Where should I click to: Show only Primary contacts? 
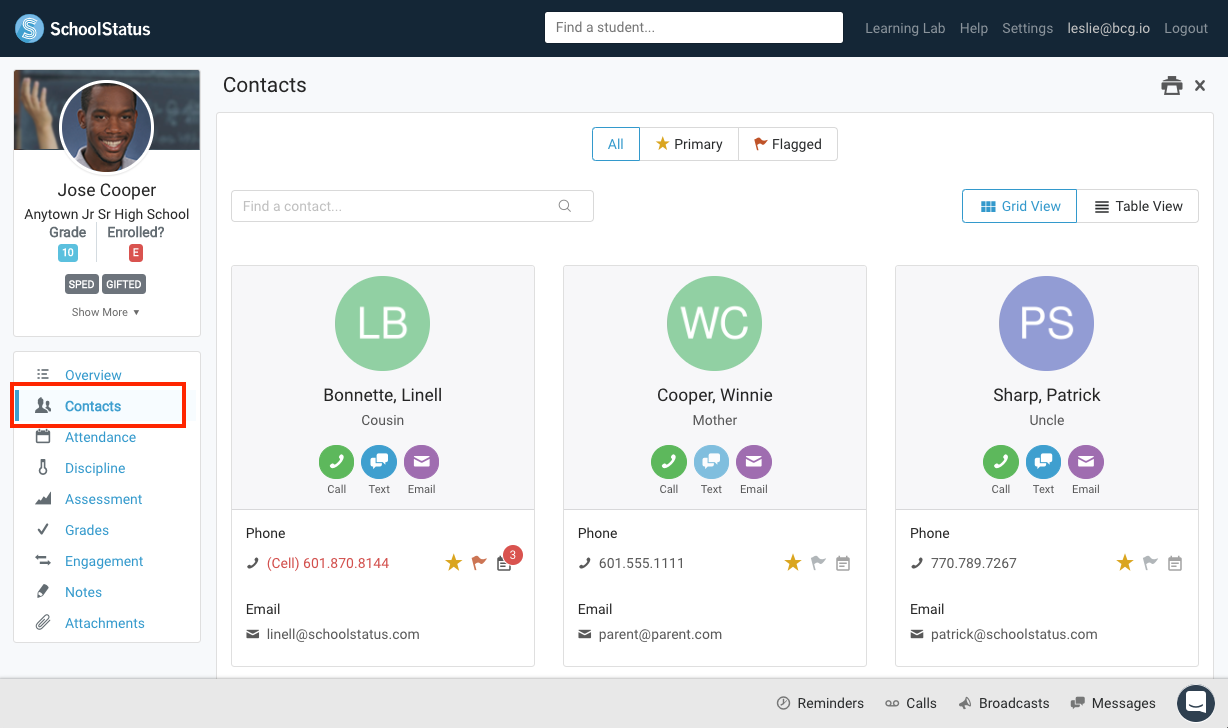point(689,144)
